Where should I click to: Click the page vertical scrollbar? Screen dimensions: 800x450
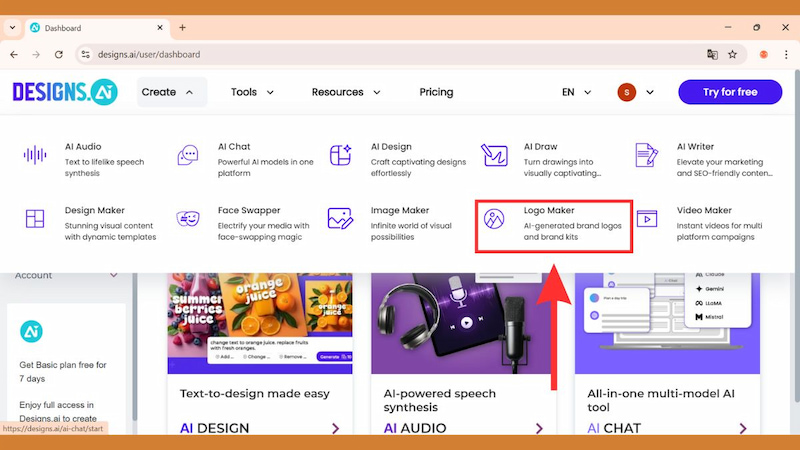coord(796,235)
